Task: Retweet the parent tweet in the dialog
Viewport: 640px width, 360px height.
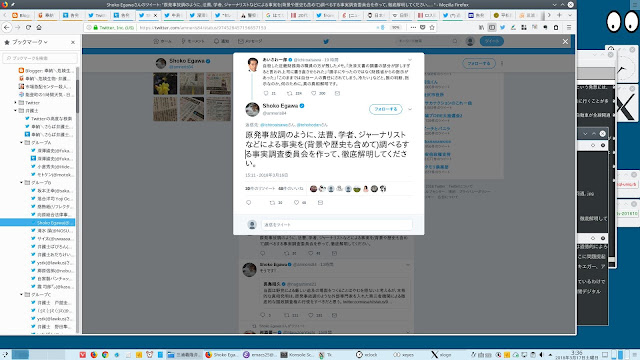Action: pyautogui.click(x=289, y=93)
